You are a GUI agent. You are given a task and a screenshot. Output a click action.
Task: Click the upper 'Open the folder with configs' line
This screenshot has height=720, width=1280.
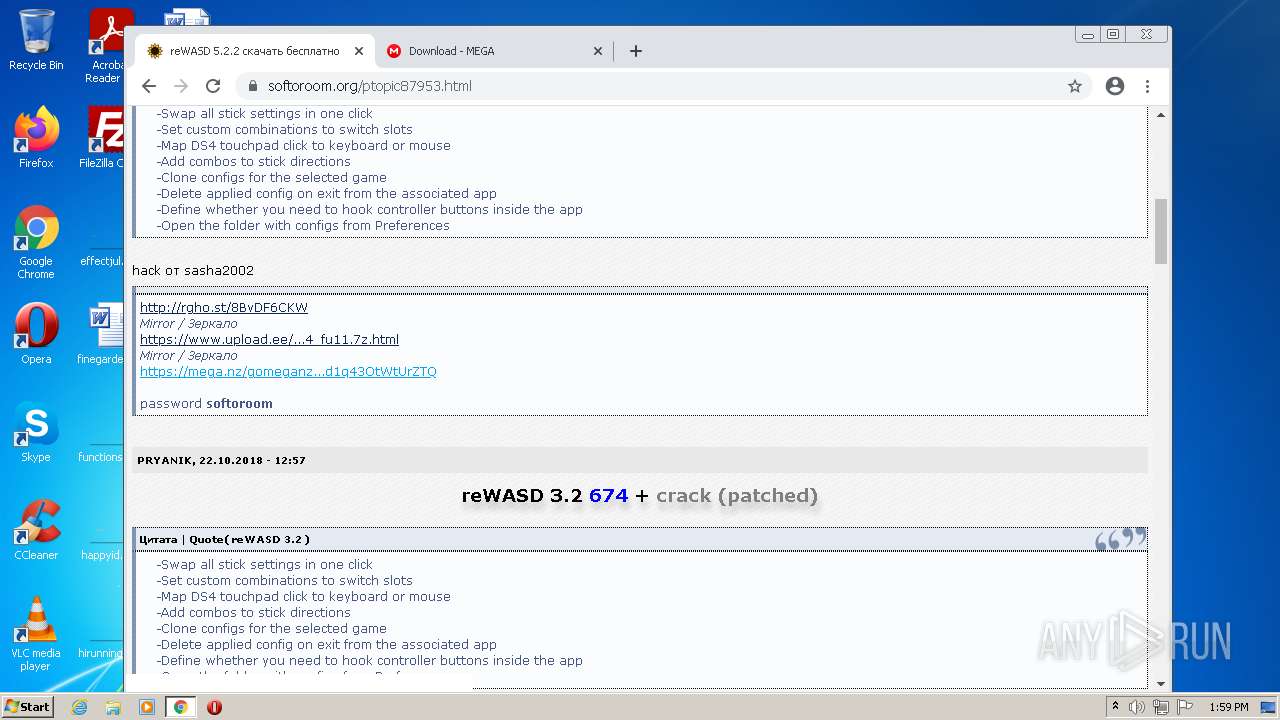pyautogui.click(x=303, y=225)
